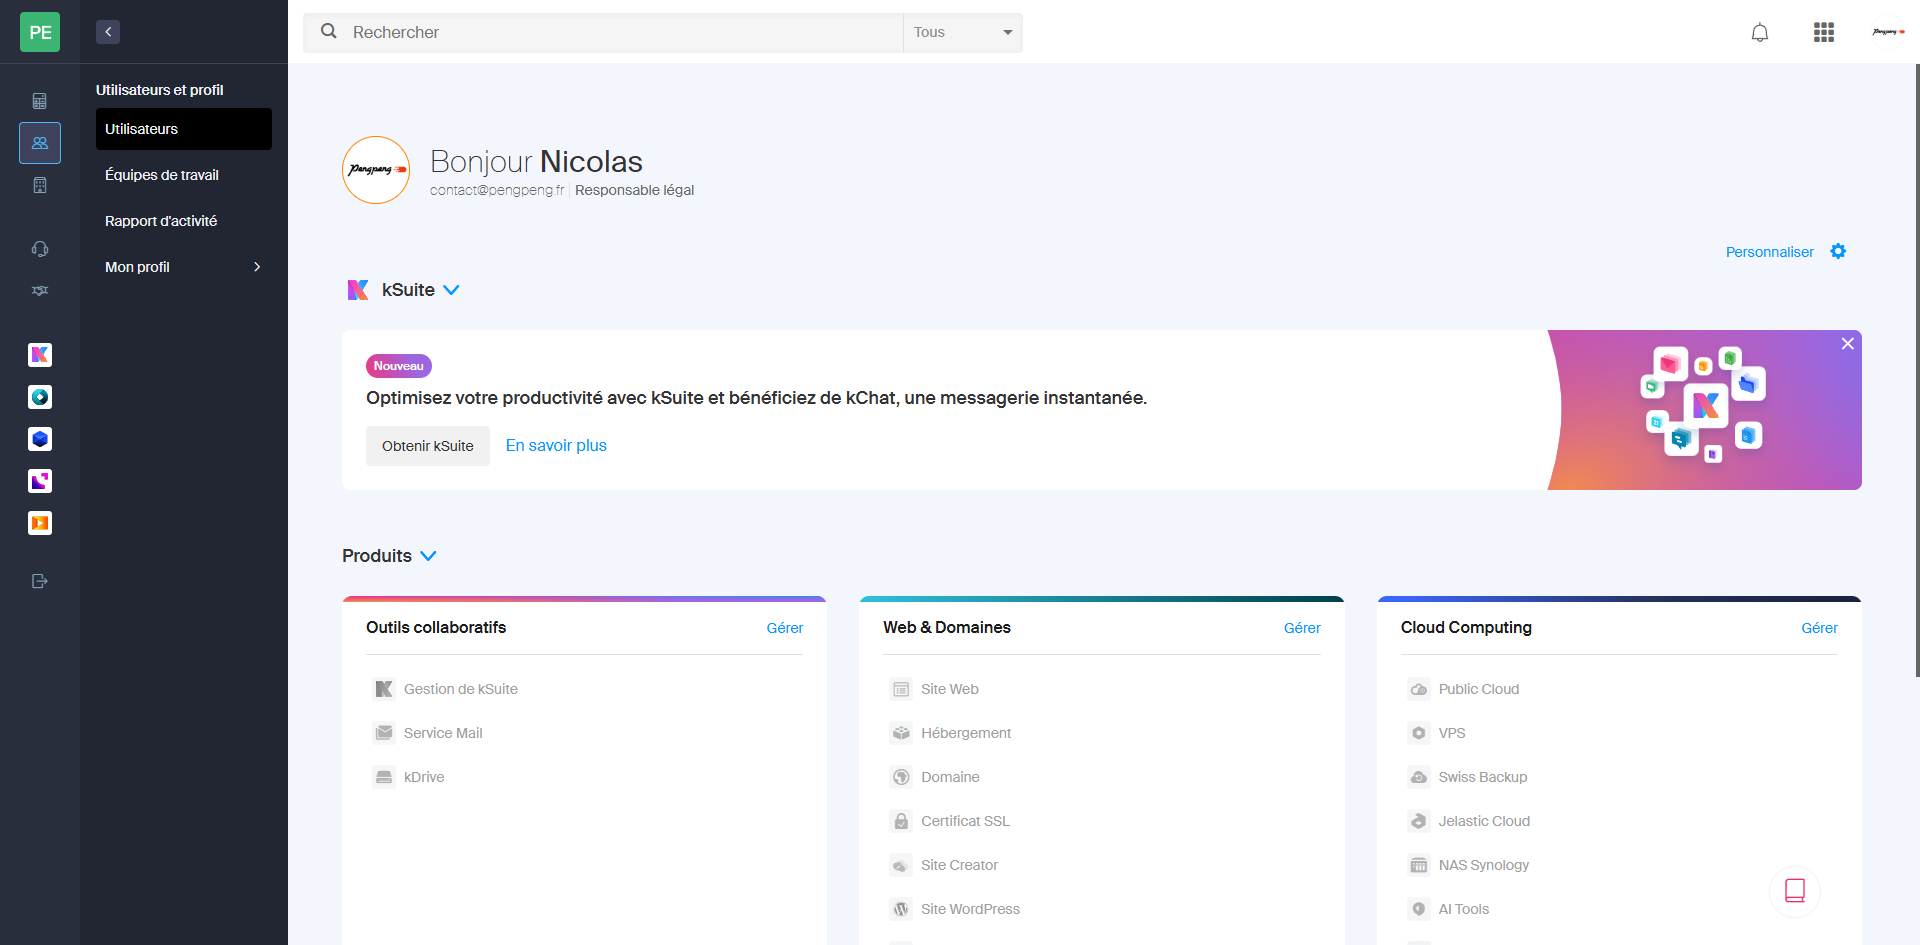Open Hébergement product
The image size is (1920, 945).
click(951, 733)
